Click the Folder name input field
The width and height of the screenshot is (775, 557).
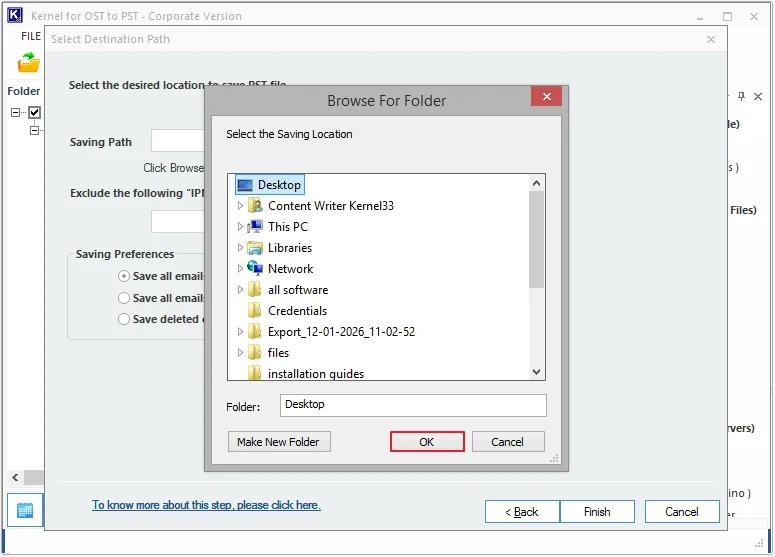click(x=413, y=405)
